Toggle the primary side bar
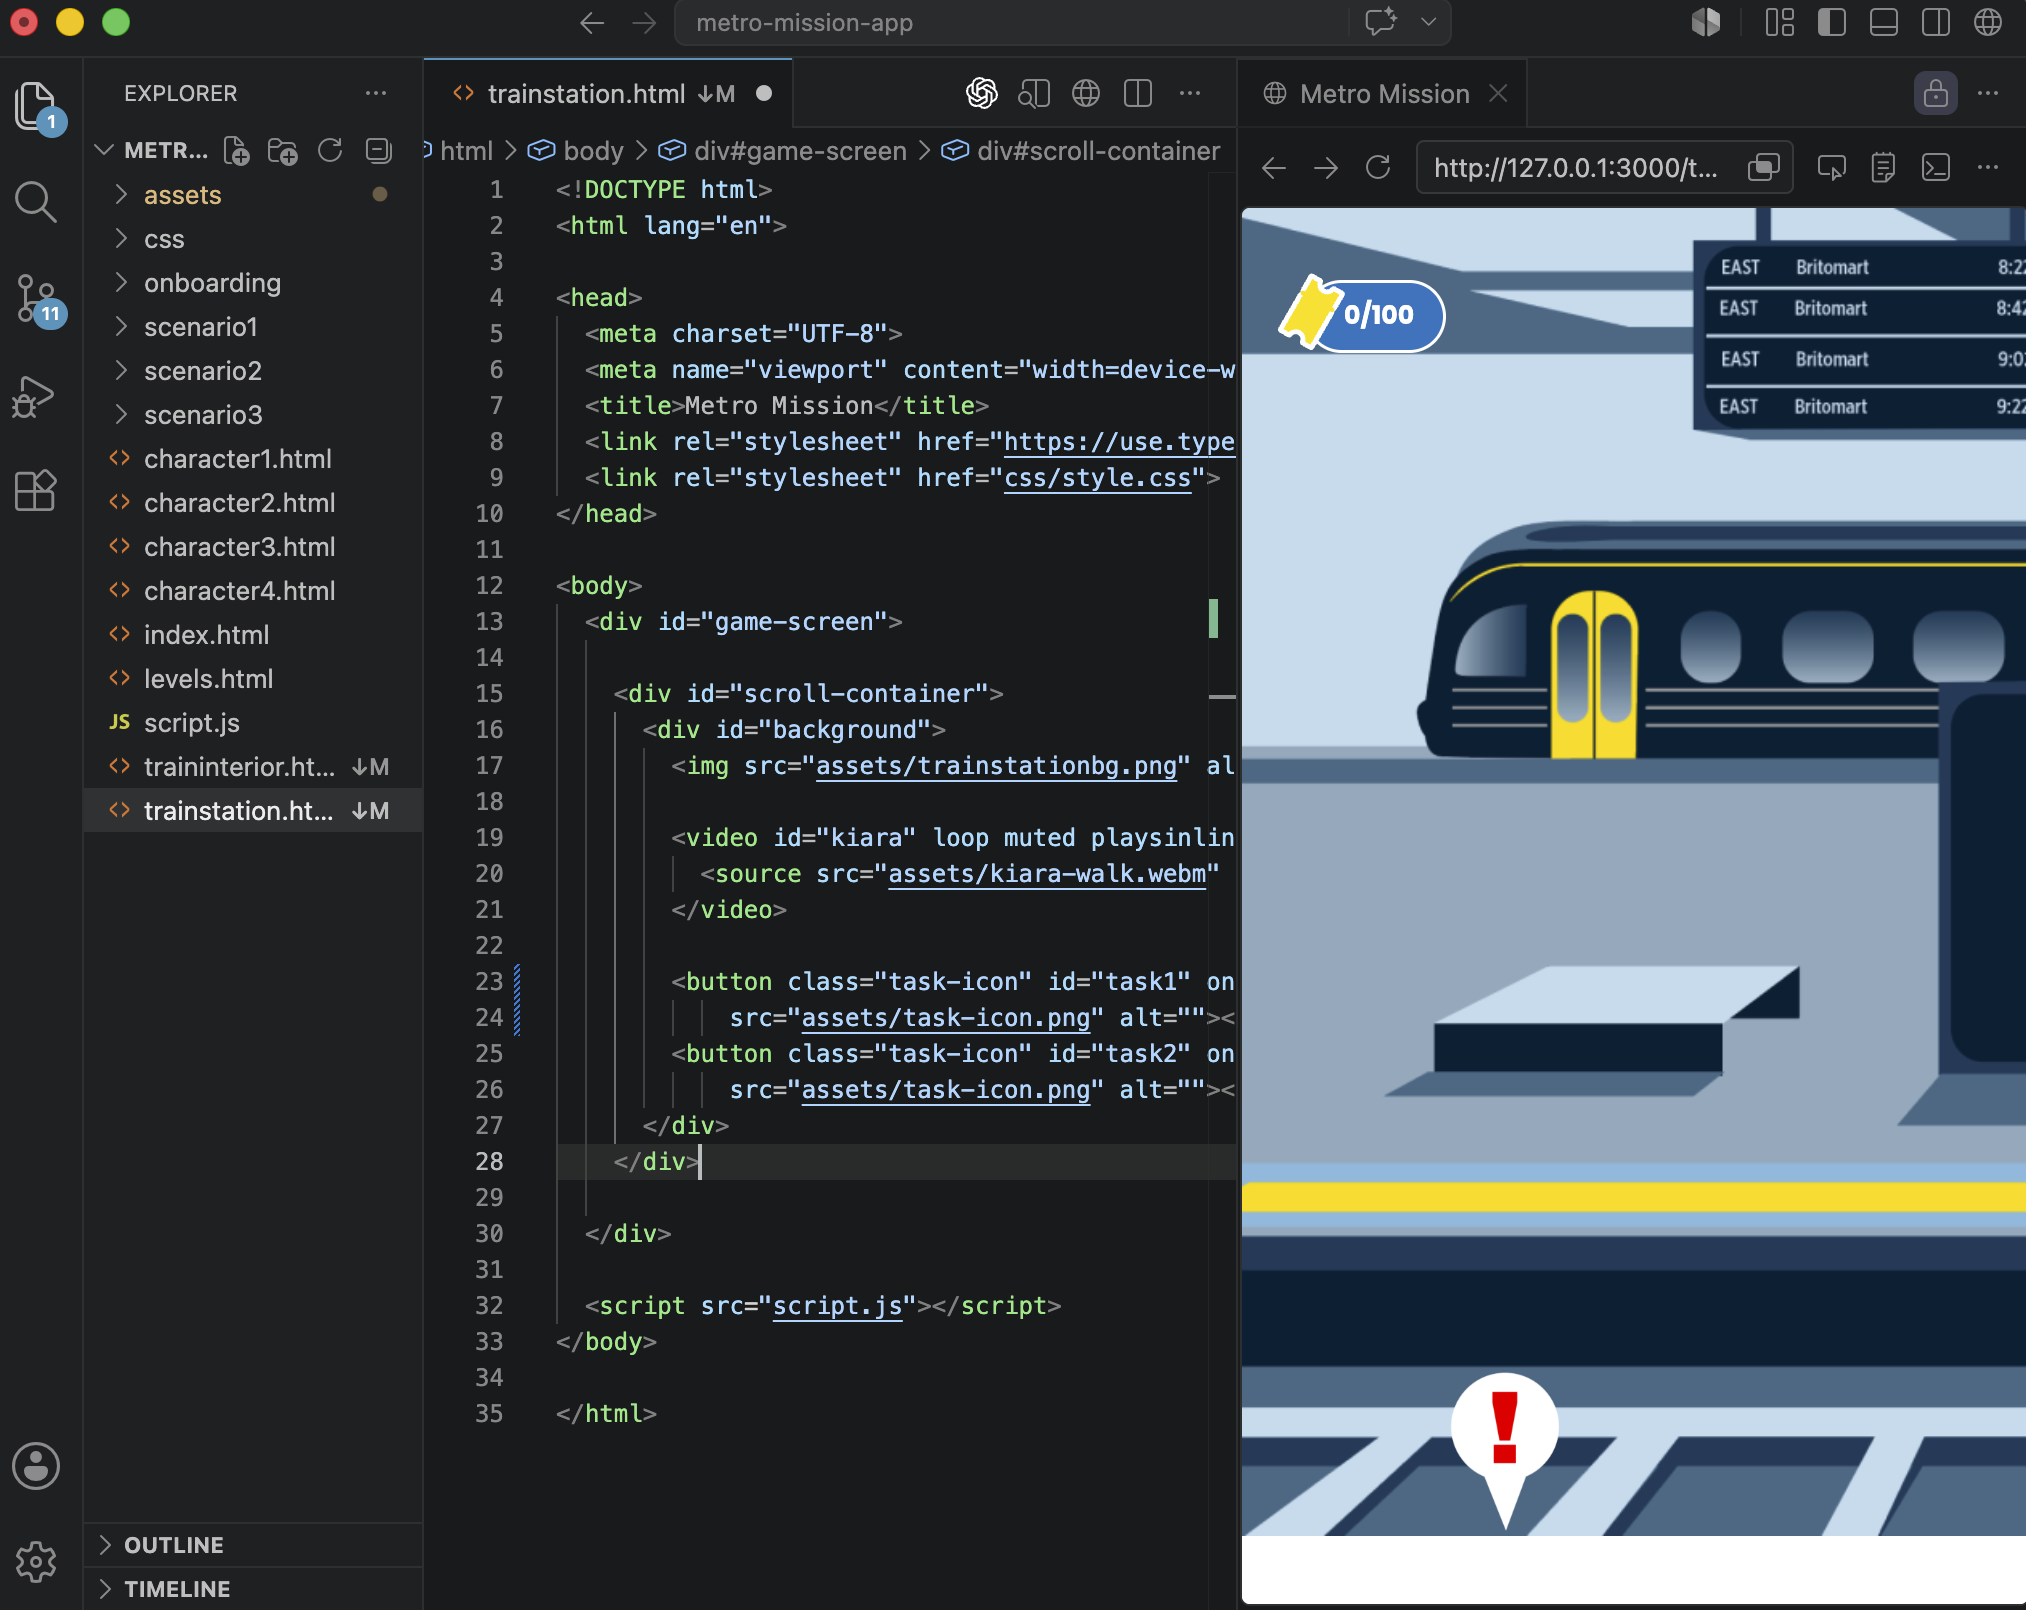Image resolution: width=2026 pixels, height=1610 pixels. [x=1832, y=22]
